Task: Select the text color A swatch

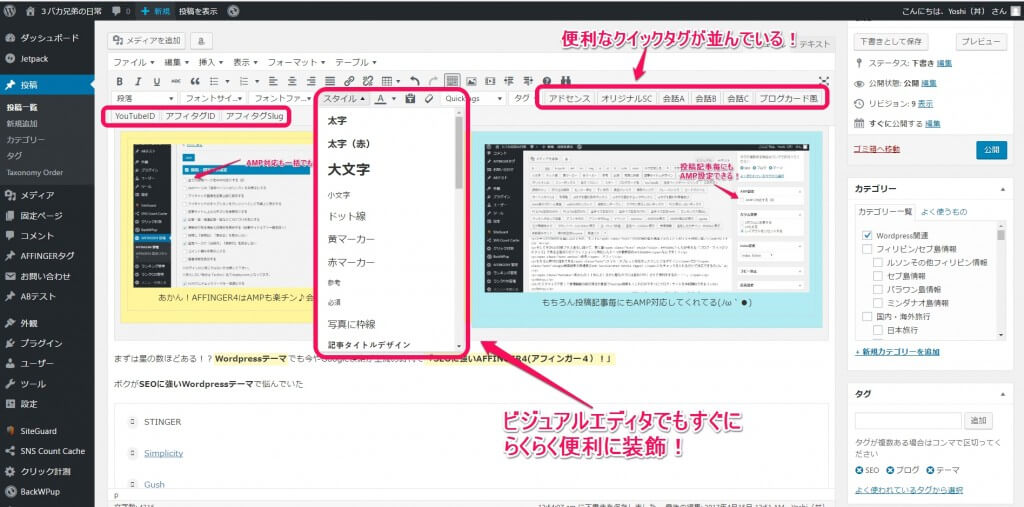Action: [380, 99]
